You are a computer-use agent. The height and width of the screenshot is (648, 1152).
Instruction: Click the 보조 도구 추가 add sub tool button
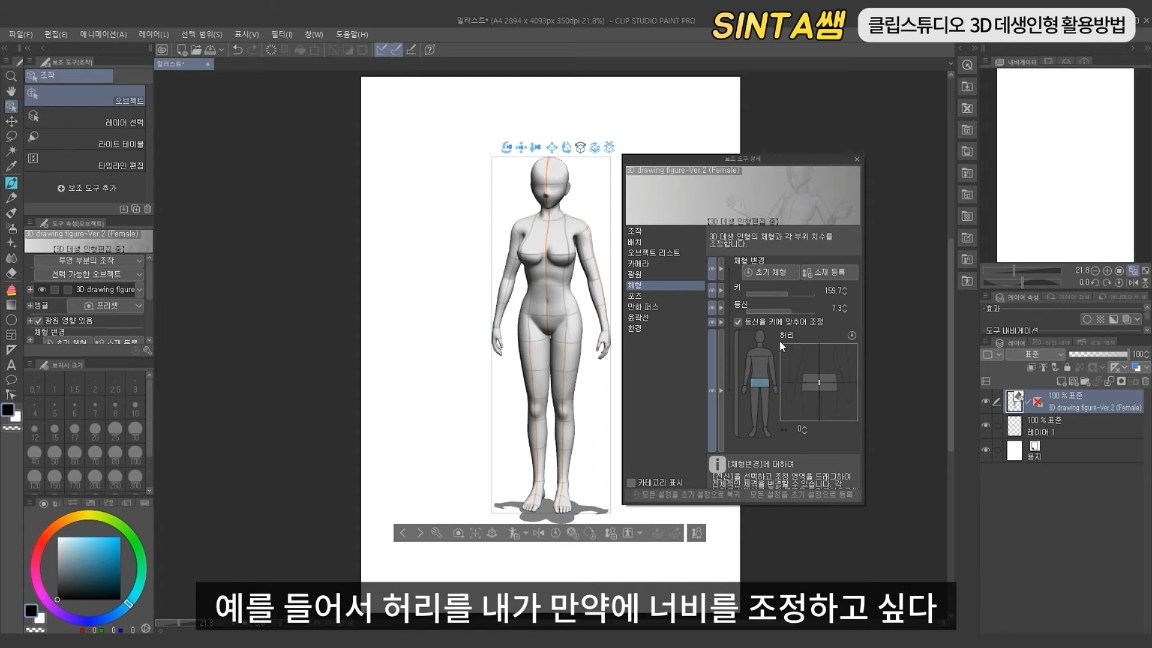pyautogui.click(x=87, y=188)
